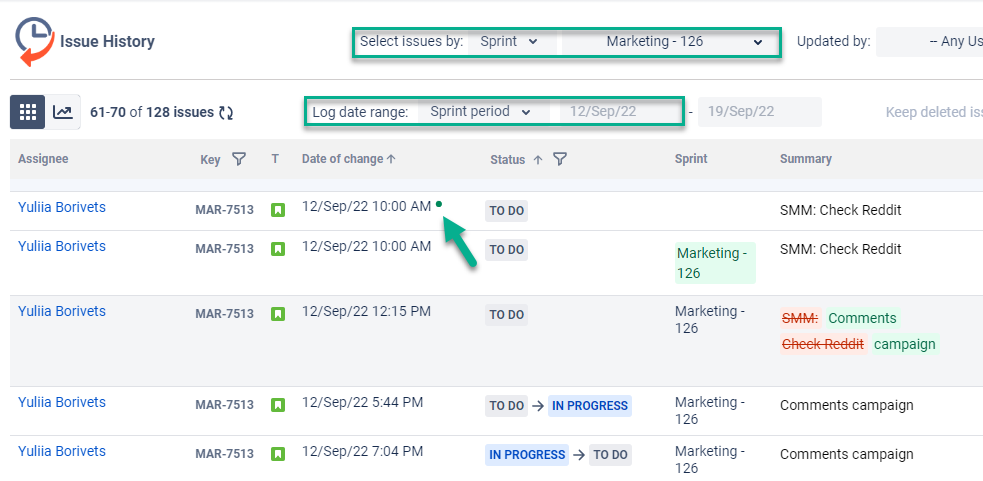Open Yuliia Borivets link in 5:44 PM row

(61, 402)
